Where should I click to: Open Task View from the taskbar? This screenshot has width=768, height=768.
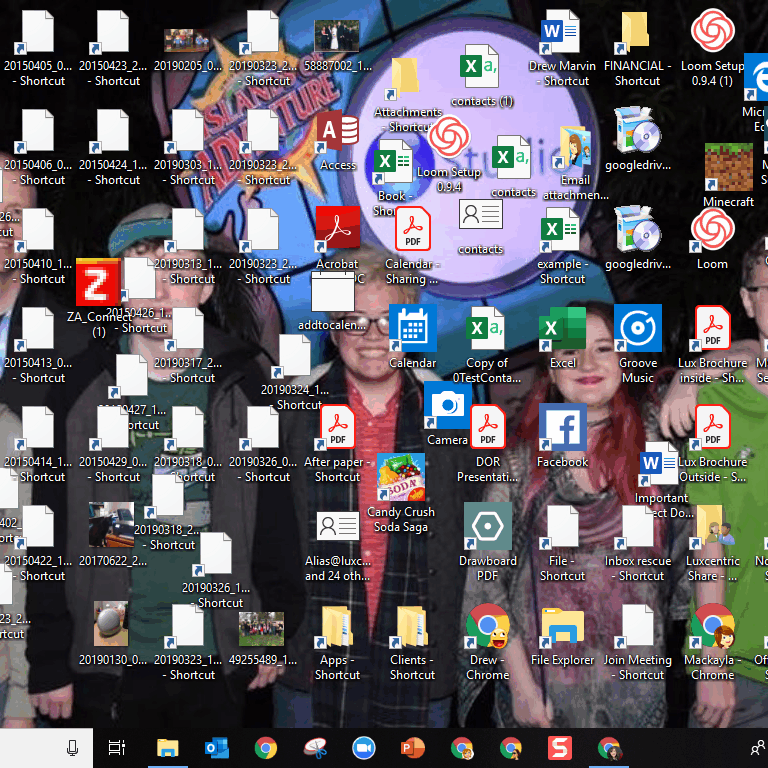(x=117, y=748)
